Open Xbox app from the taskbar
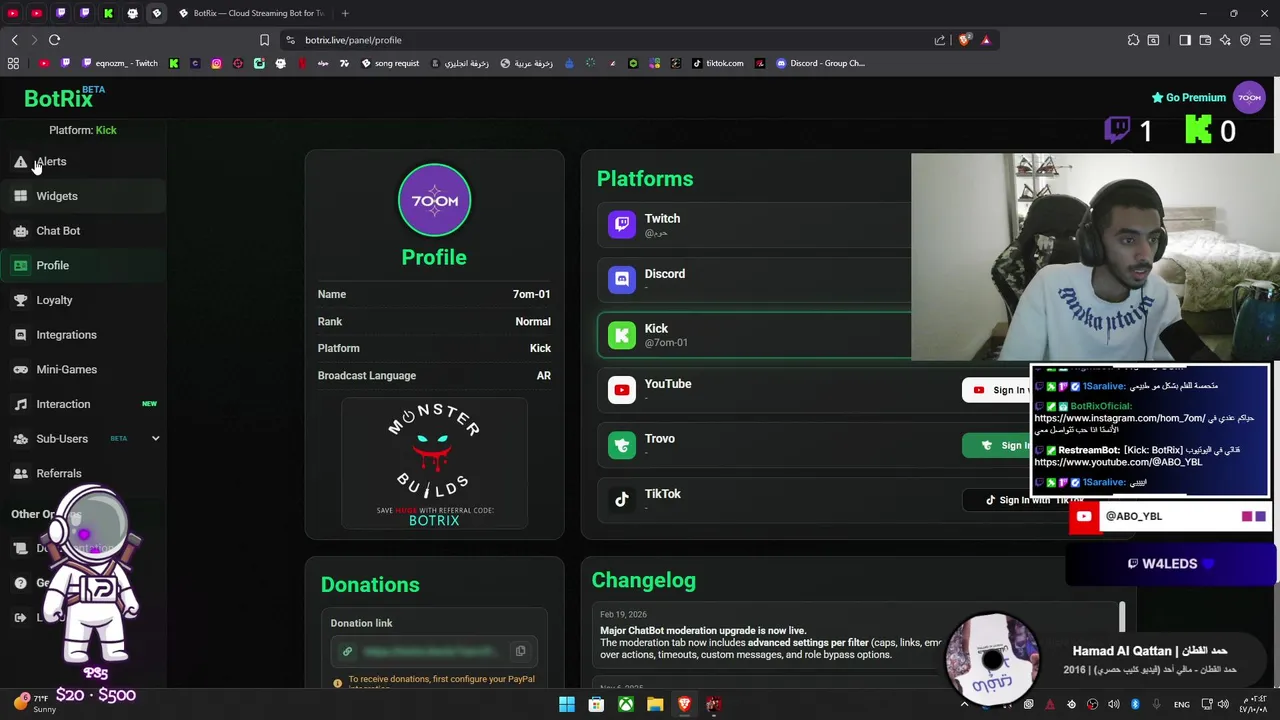1280x720 pixels. click(x=625, y=705)
